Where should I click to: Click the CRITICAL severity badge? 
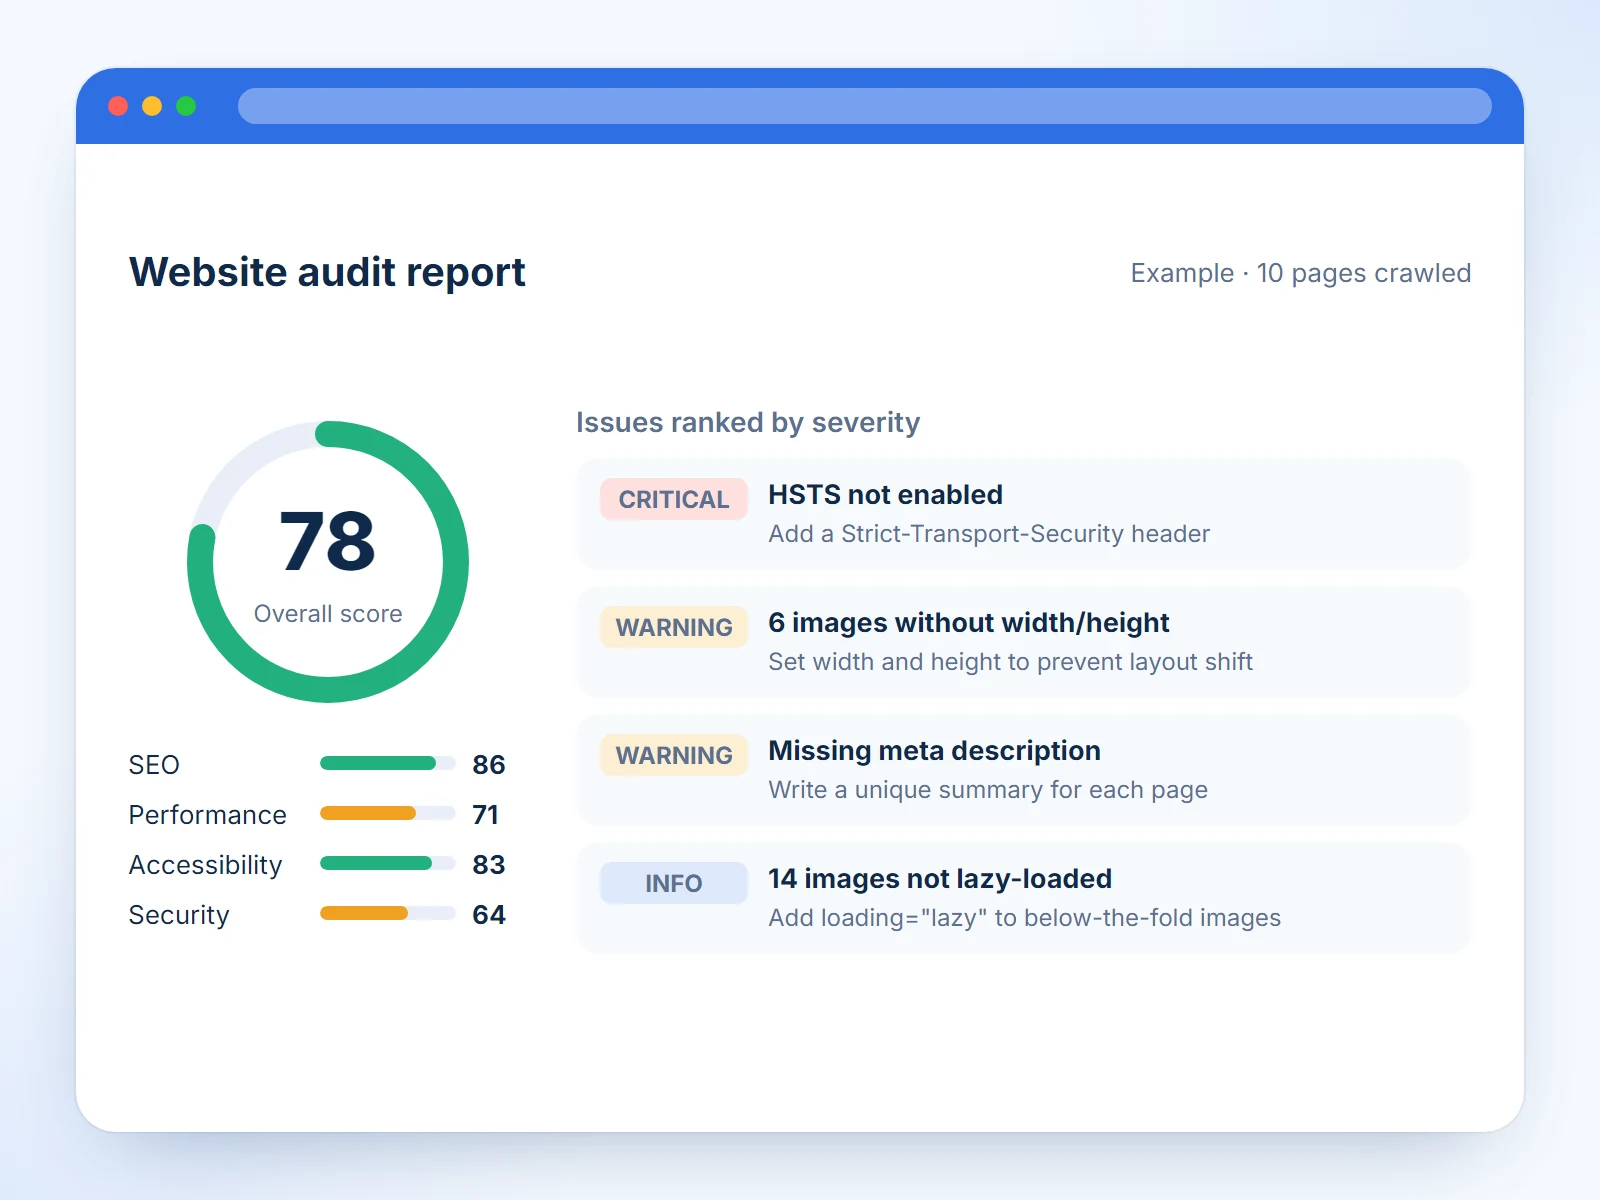pos(674,499)
